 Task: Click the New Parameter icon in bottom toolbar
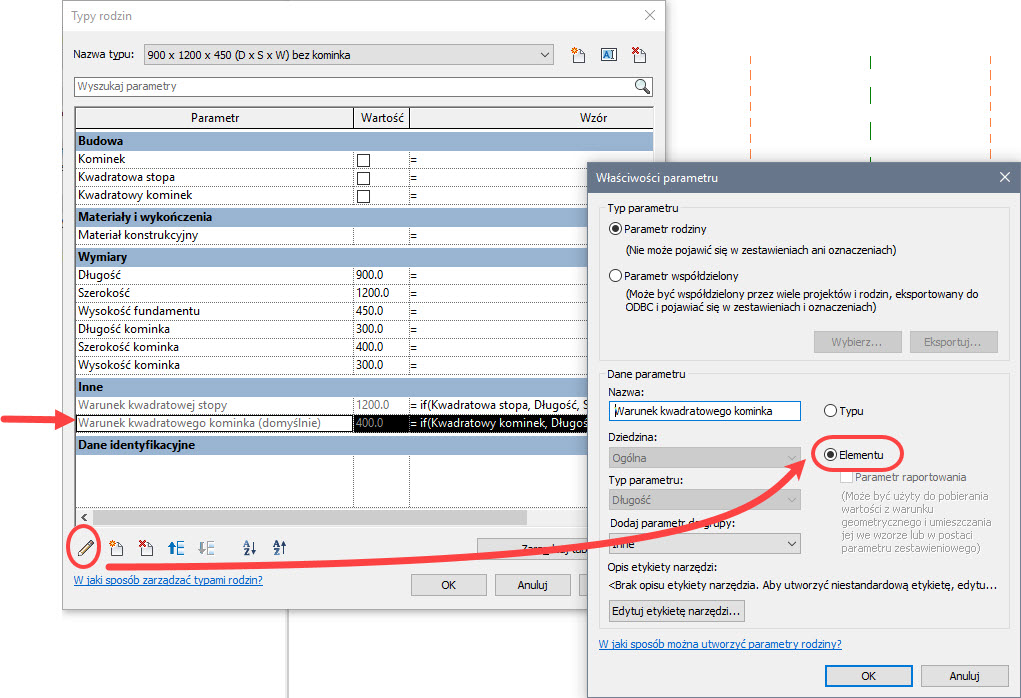(x=116, y=547)
